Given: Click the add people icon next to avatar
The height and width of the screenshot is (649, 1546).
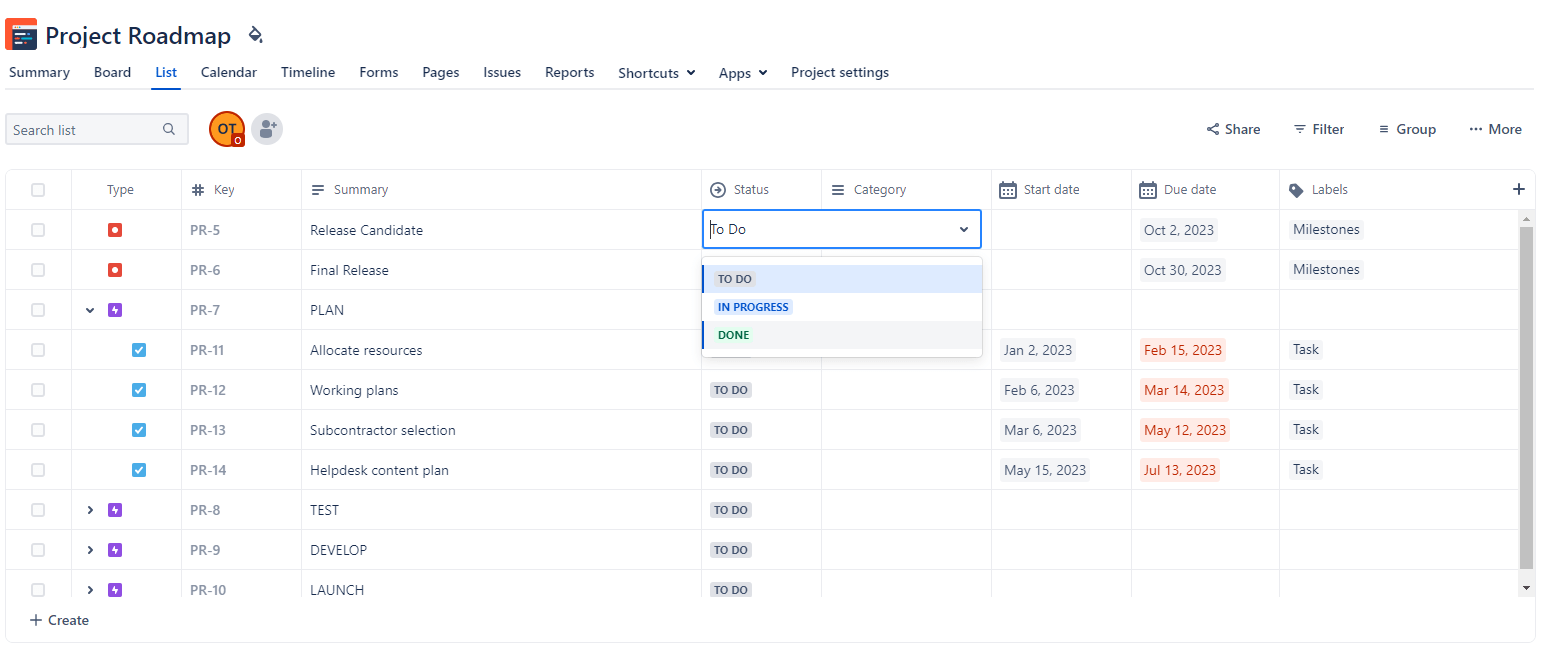Looking at the screenshot, I should pyautogui.click(x=266, y=129).
